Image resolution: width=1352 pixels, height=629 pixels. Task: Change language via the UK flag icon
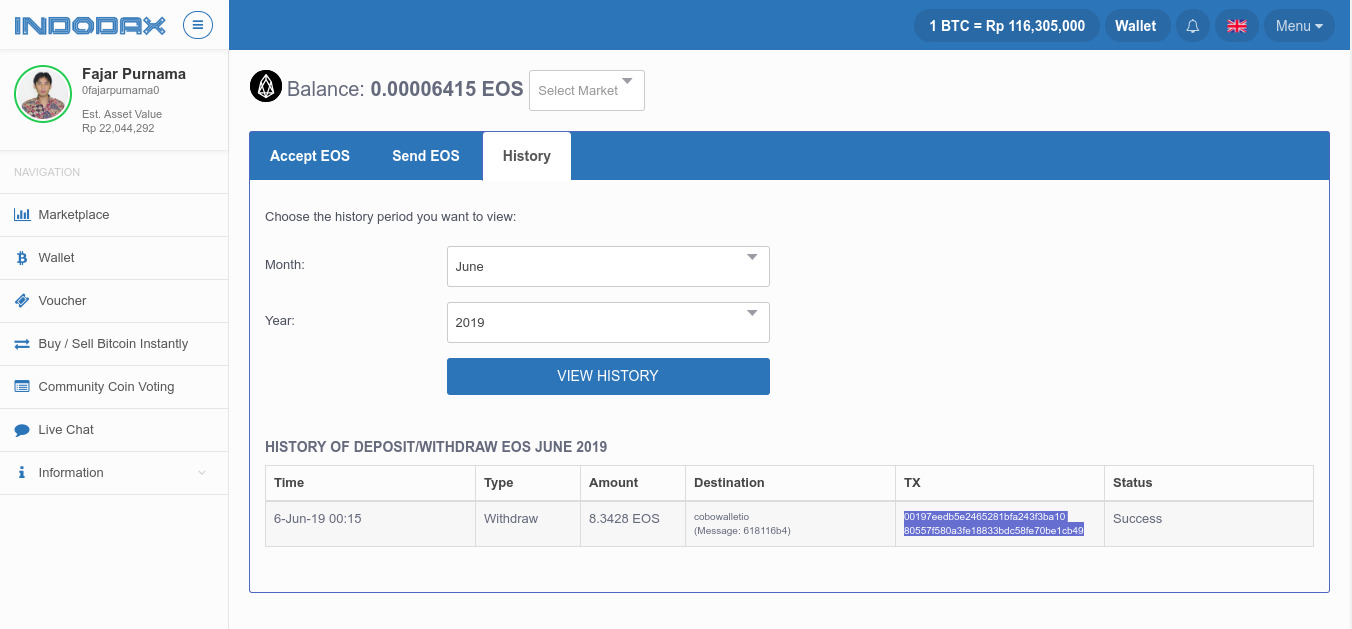coord(1237,26)
